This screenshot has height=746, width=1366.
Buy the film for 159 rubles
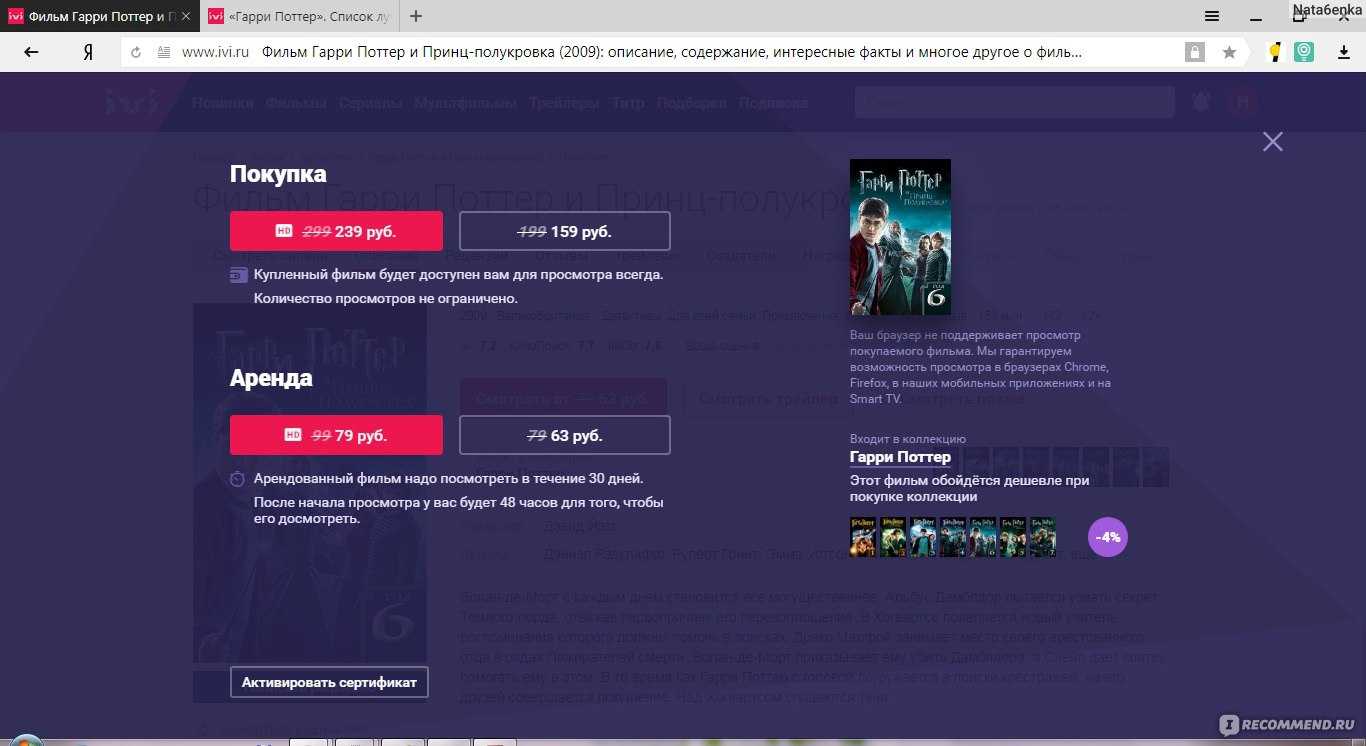pyautogui.click(x=565, y=231)
